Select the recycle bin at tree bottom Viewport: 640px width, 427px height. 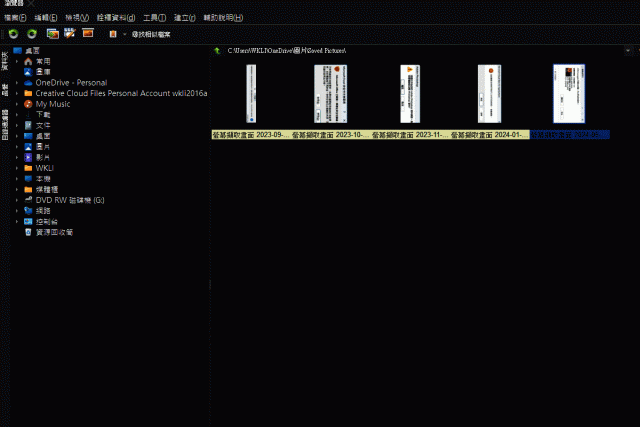tap(54, 232)
